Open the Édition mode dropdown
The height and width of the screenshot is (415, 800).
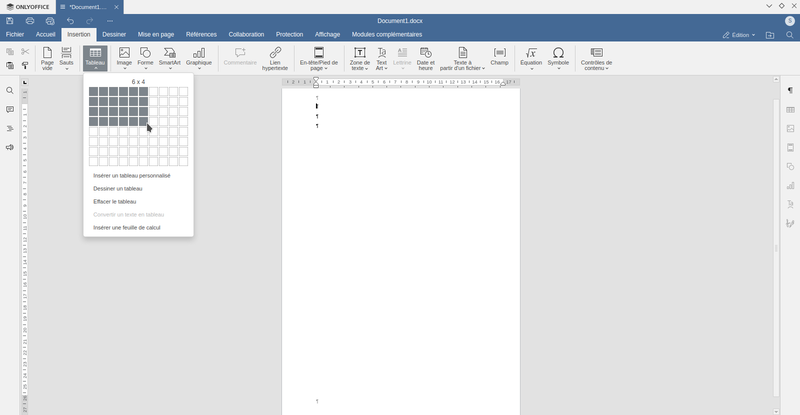point(740,34)
